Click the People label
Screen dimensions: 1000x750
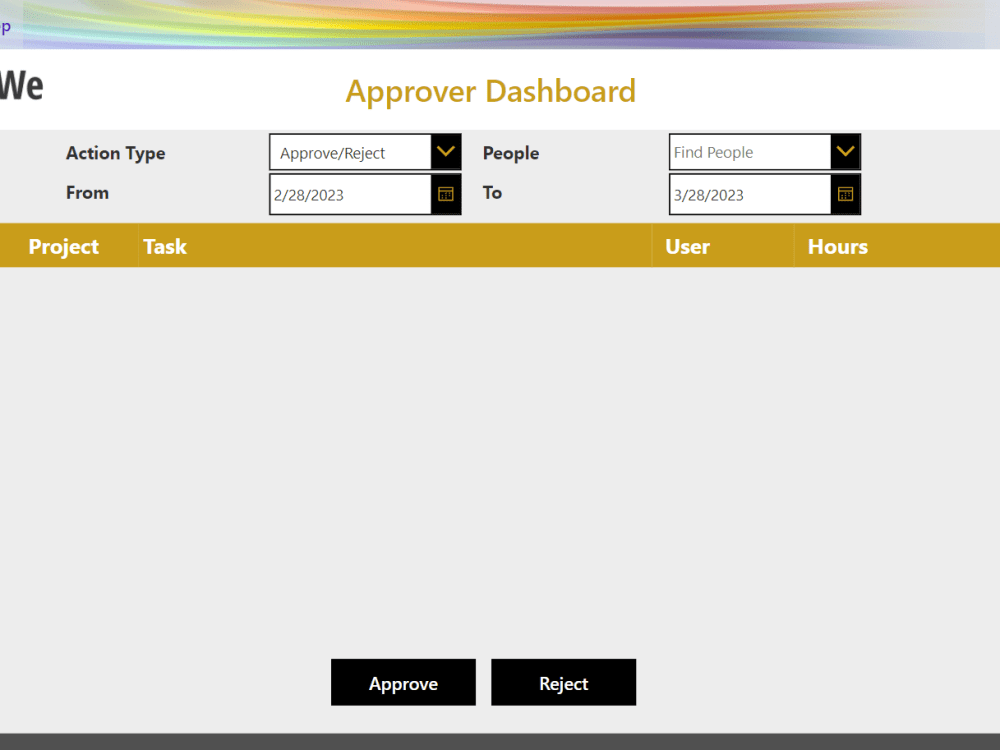[511, 153]
